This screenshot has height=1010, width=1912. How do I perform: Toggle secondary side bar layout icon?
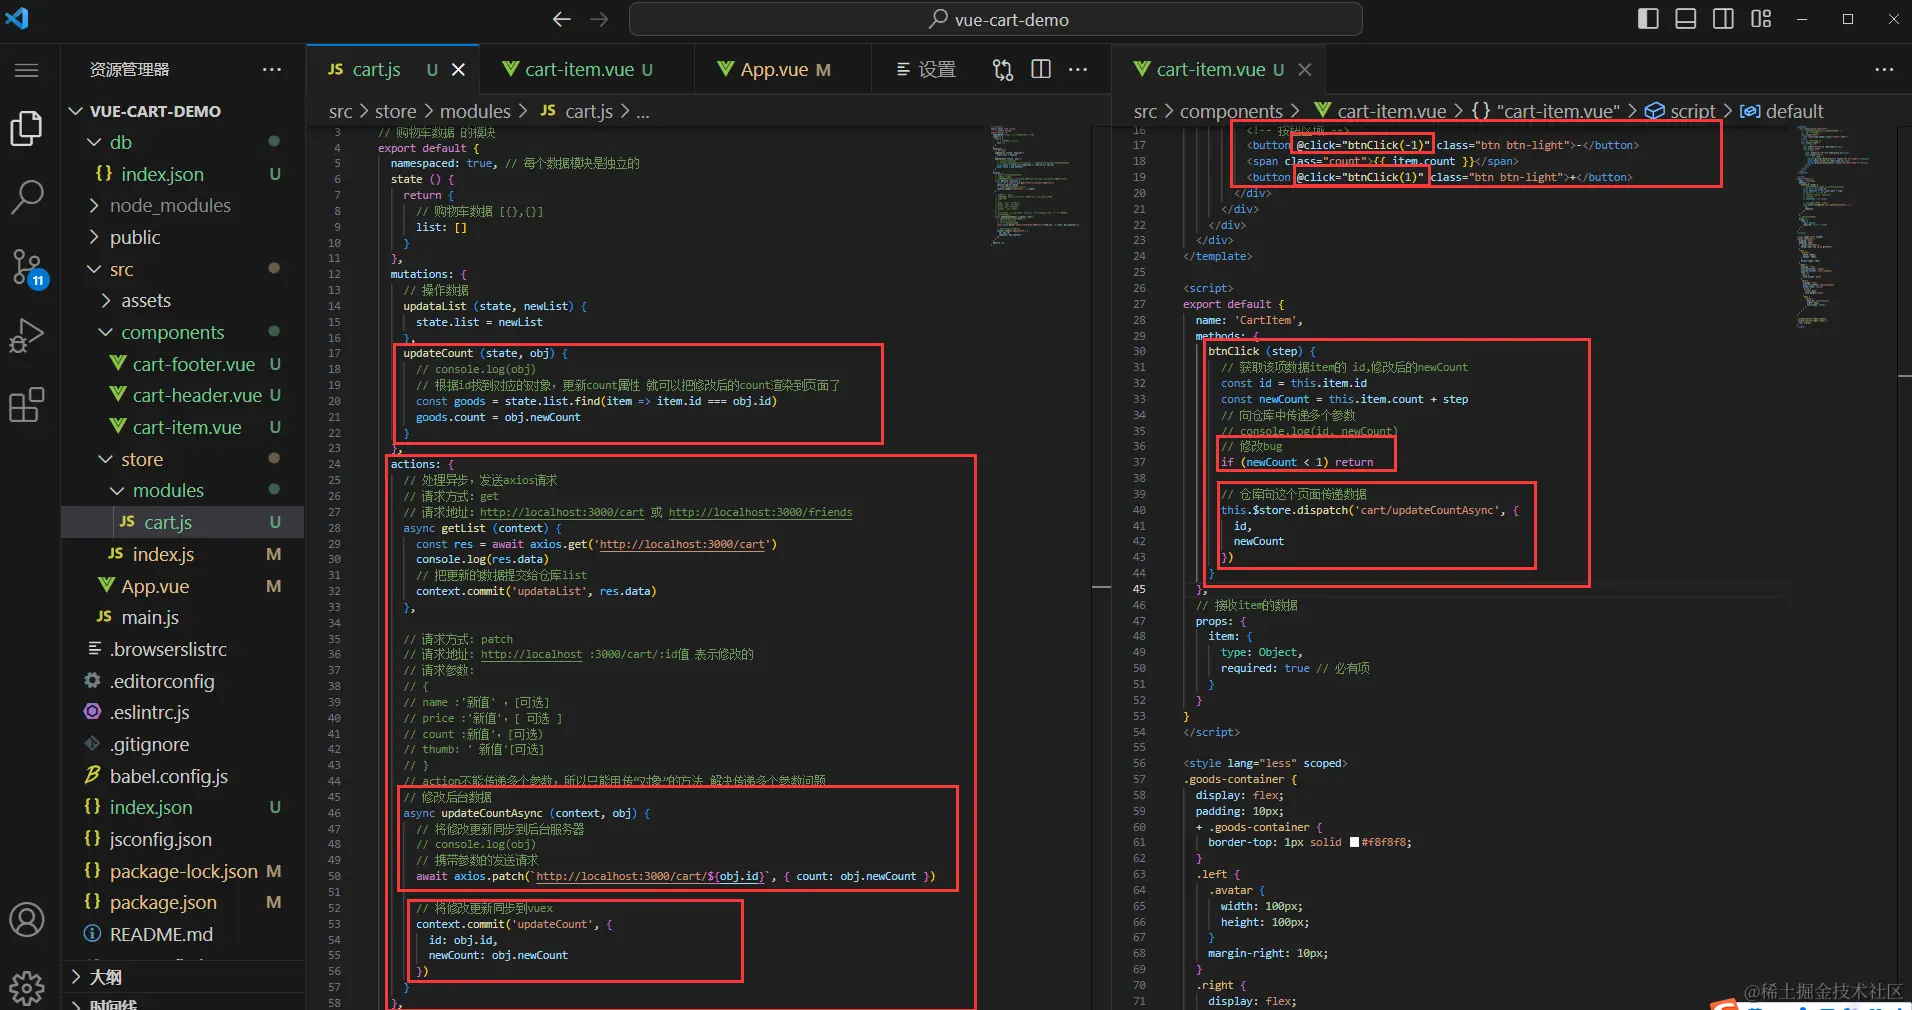(1723, 19)
